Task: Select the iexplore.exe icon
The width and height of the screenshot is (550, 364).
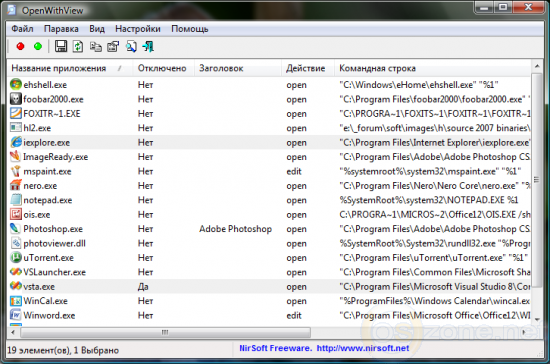Action: pos(15,142)
